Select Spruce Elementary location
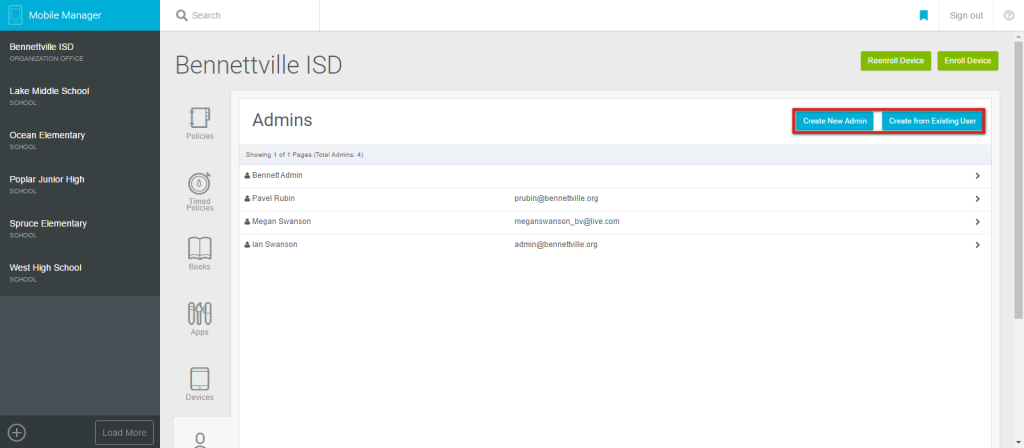 pyautogui.click(x=80, y=229)
